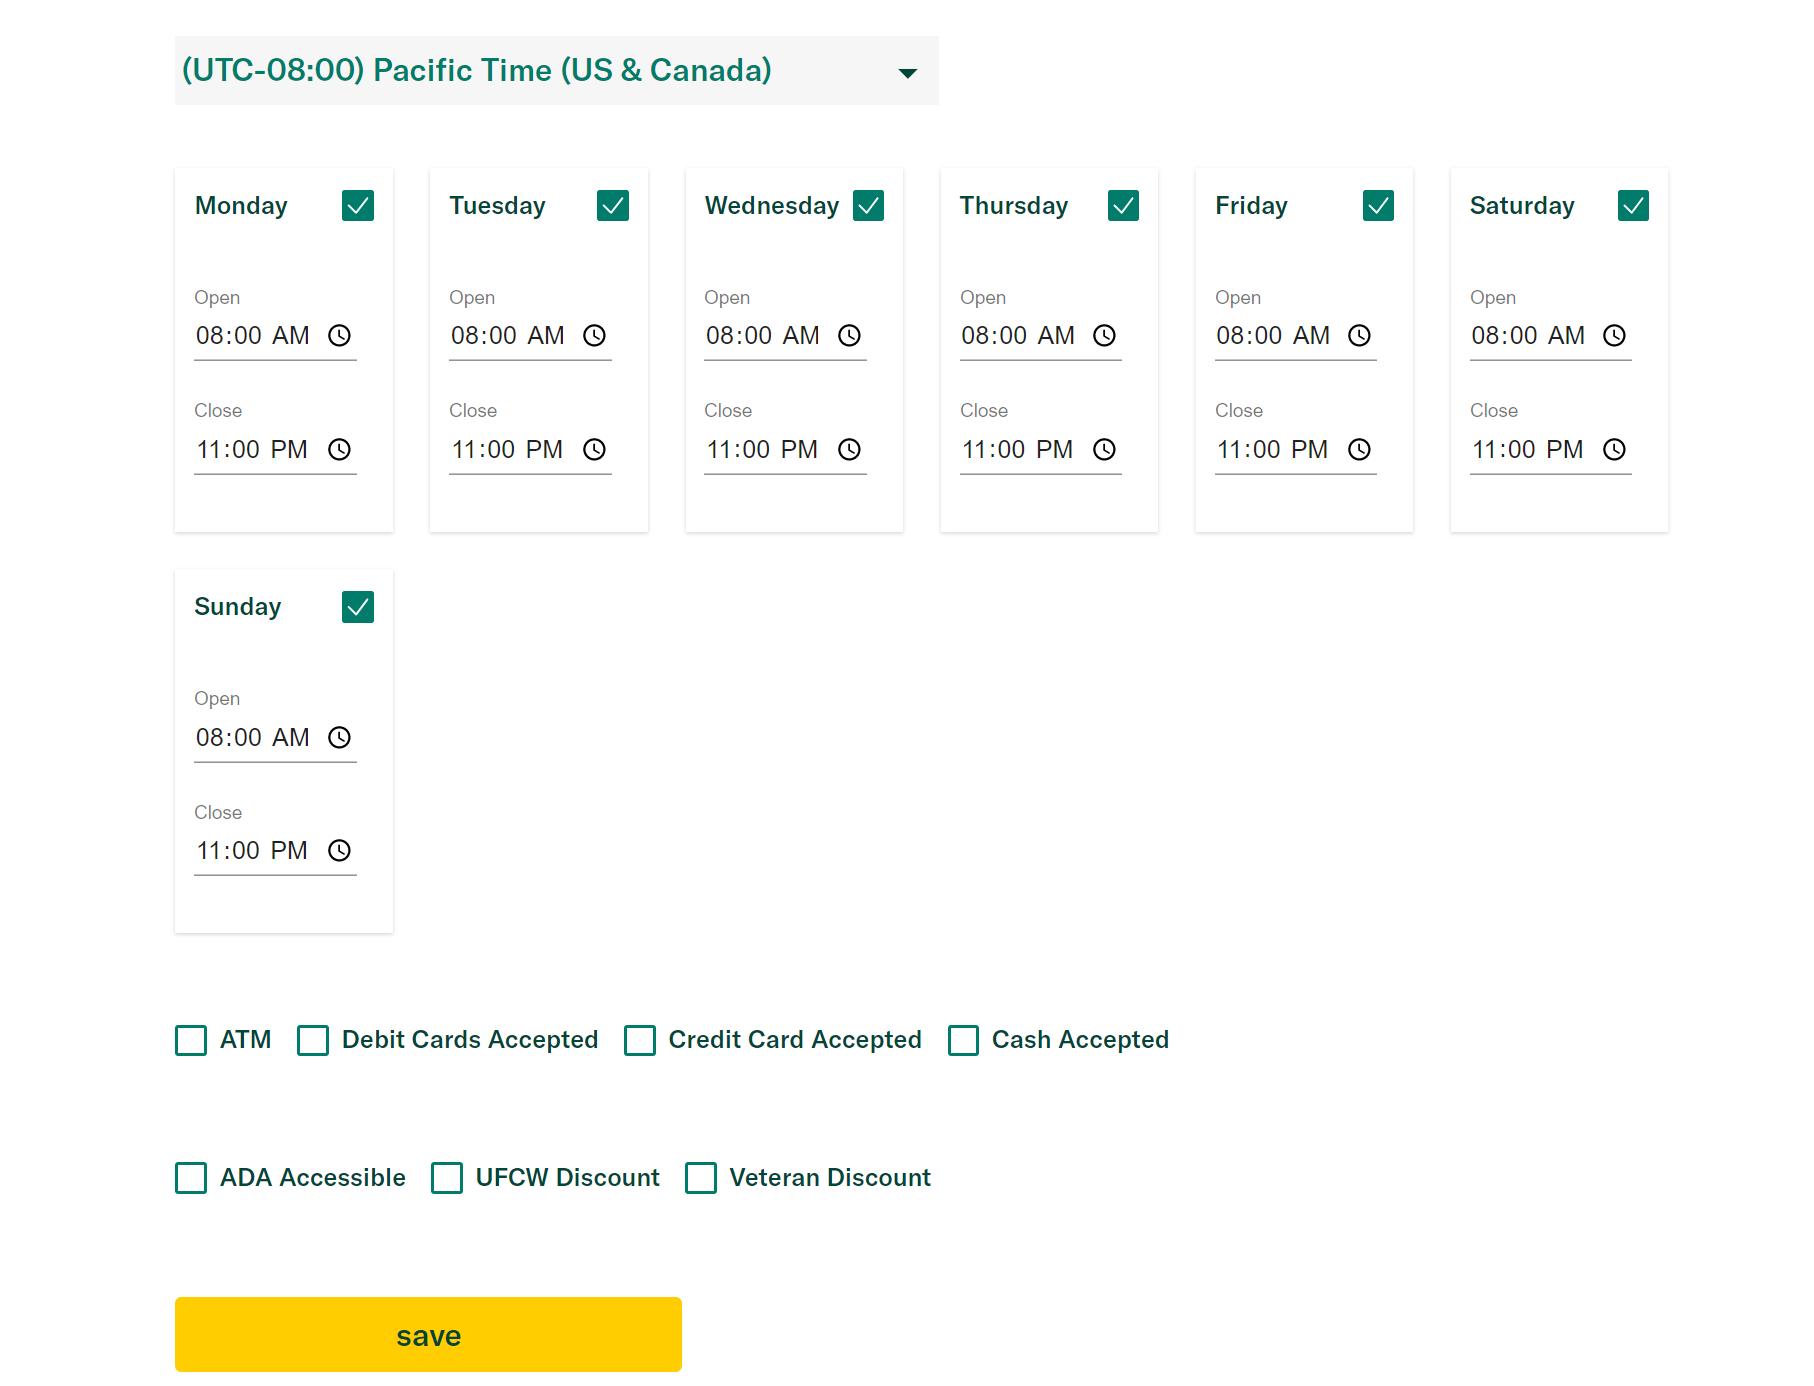This screenshot has width=1814, height=1386.
Task: Open the clock picker for Saturday Close time
Action: [1615, 449]
